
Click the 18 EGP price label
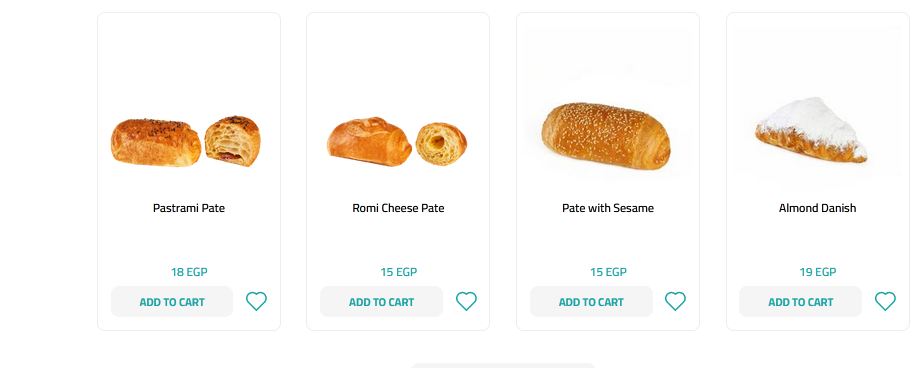click(189, 272)
